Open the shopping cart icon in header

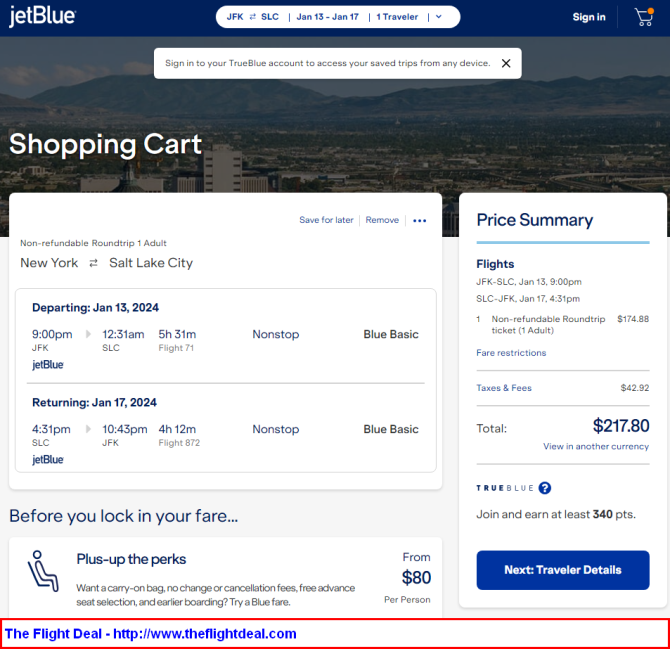tap(644, 17)
